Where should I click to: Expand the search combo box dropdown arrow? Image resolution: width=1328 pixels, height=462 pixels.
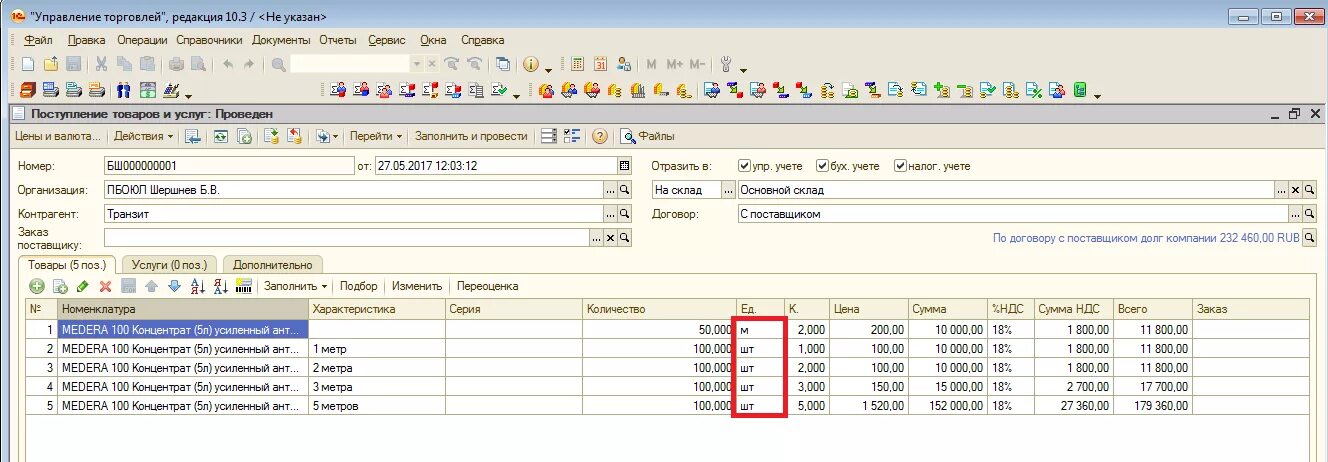pos(417,64)
